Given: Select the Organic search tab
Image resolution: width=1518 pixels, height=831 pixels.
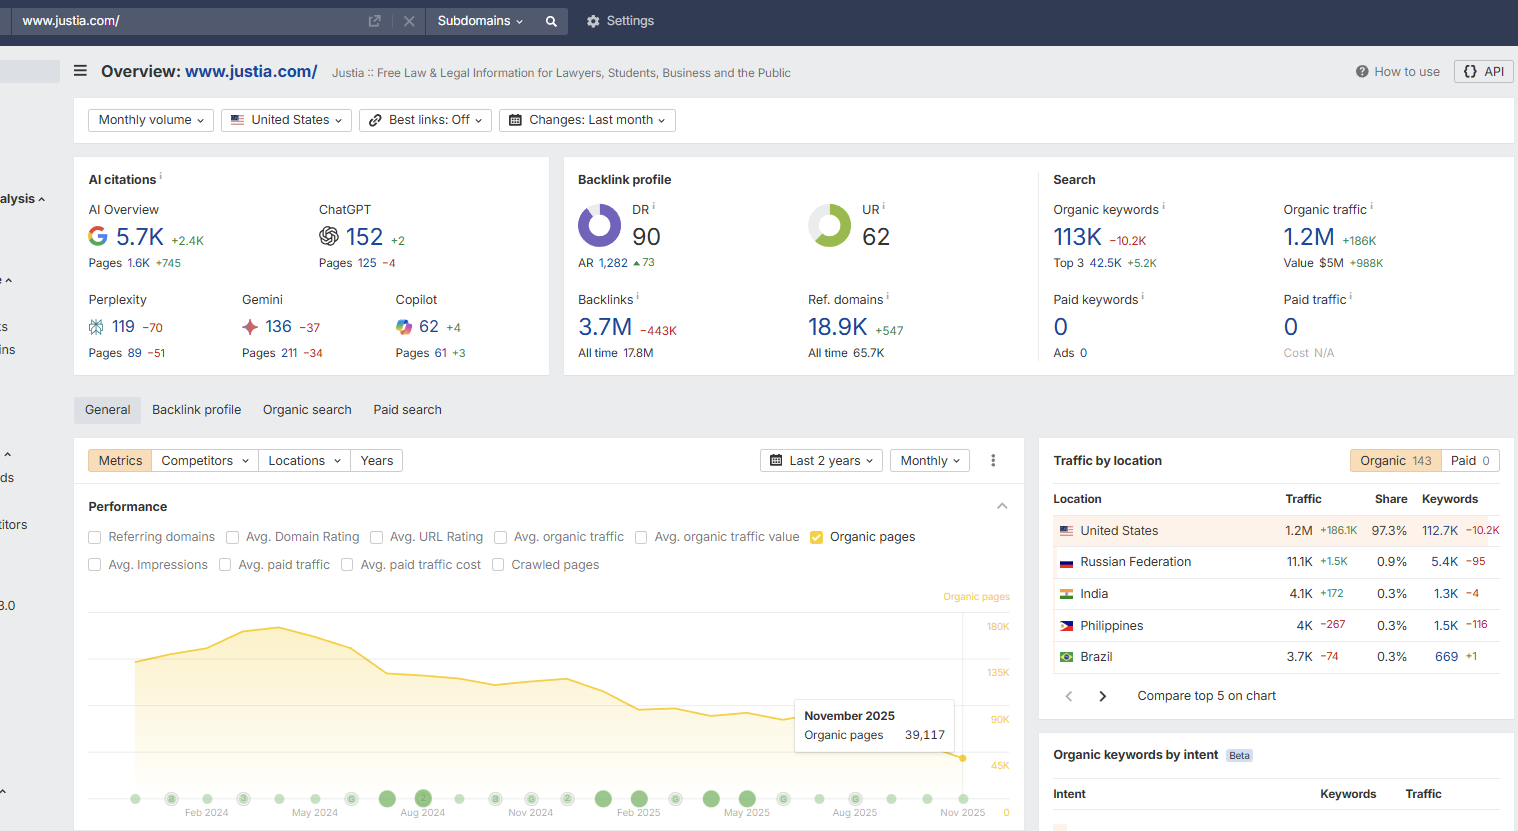Looking at the screenshot, I should pos(307,410).
